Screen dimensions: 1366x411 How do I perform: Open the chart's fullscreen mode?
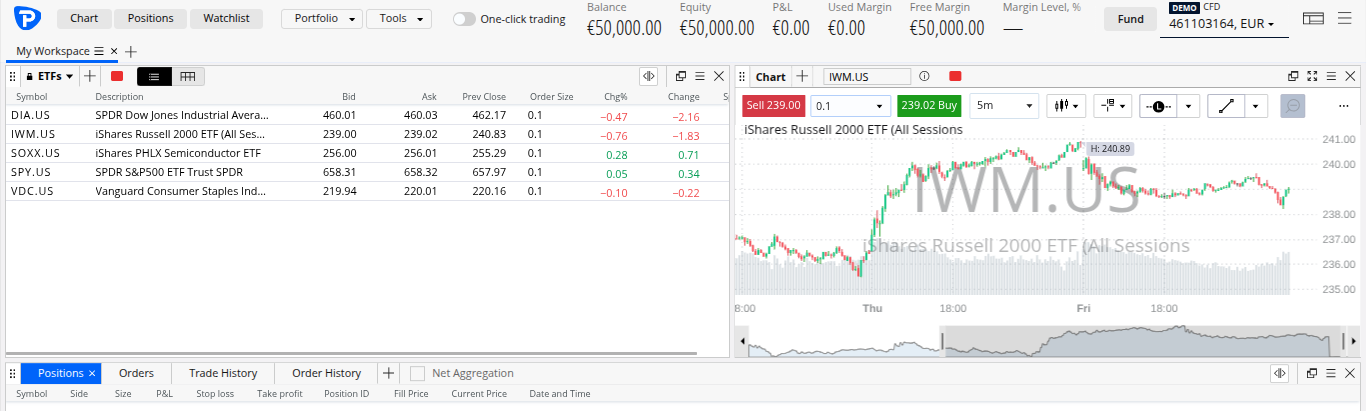tap(1312, 76)
